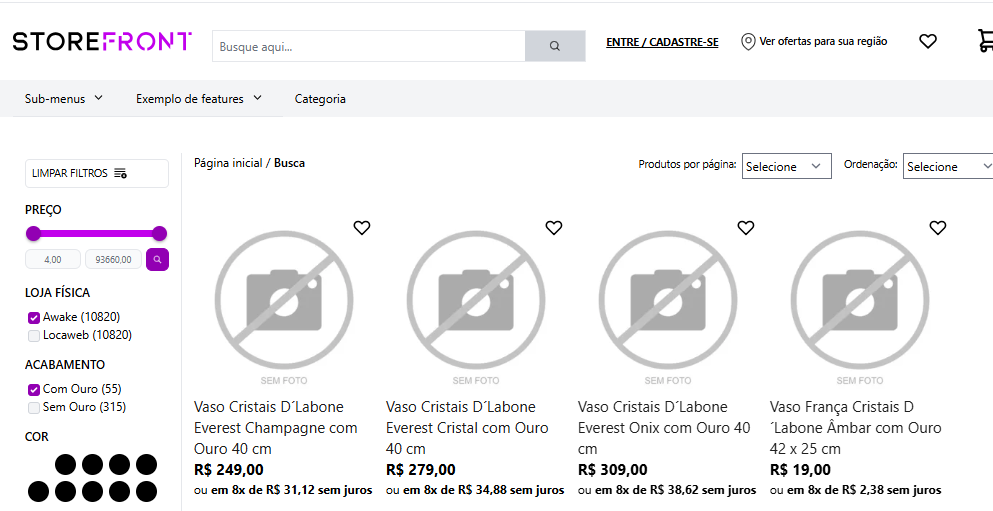
Task: Apply price filter with purple search button
Action: click(157, 260)
